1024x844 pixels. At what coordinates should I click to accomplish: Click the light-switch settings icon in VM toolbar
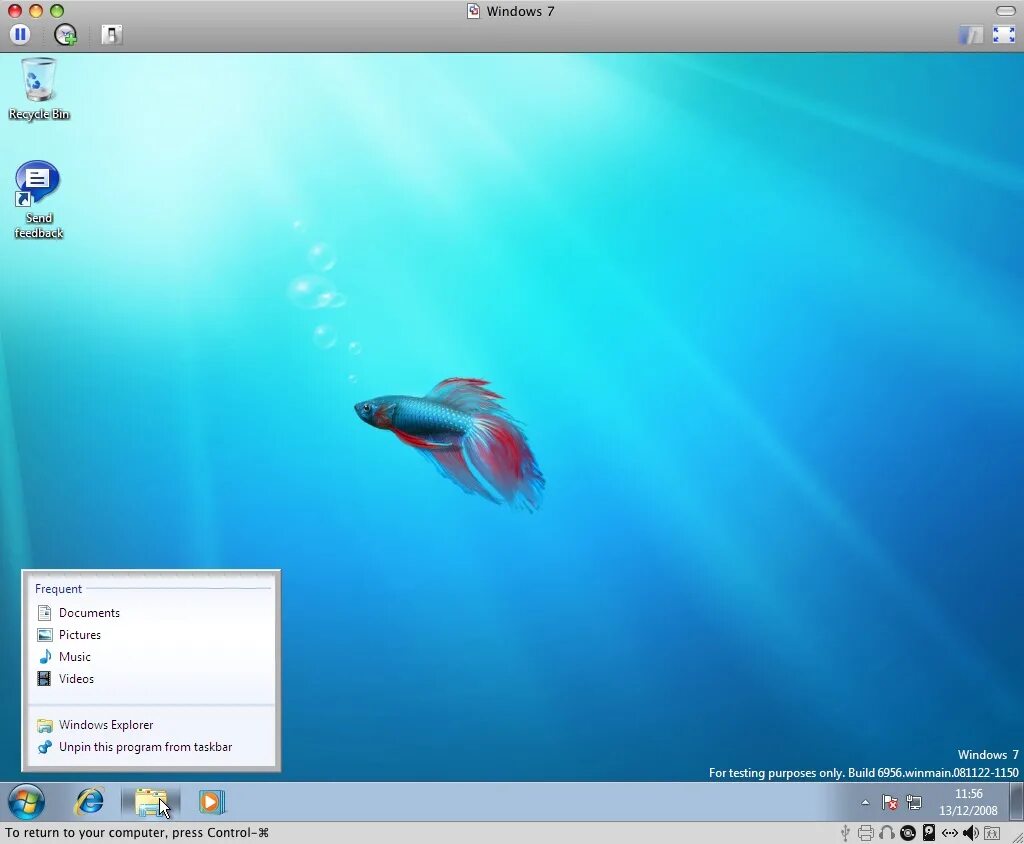click(x=112, y=35)
